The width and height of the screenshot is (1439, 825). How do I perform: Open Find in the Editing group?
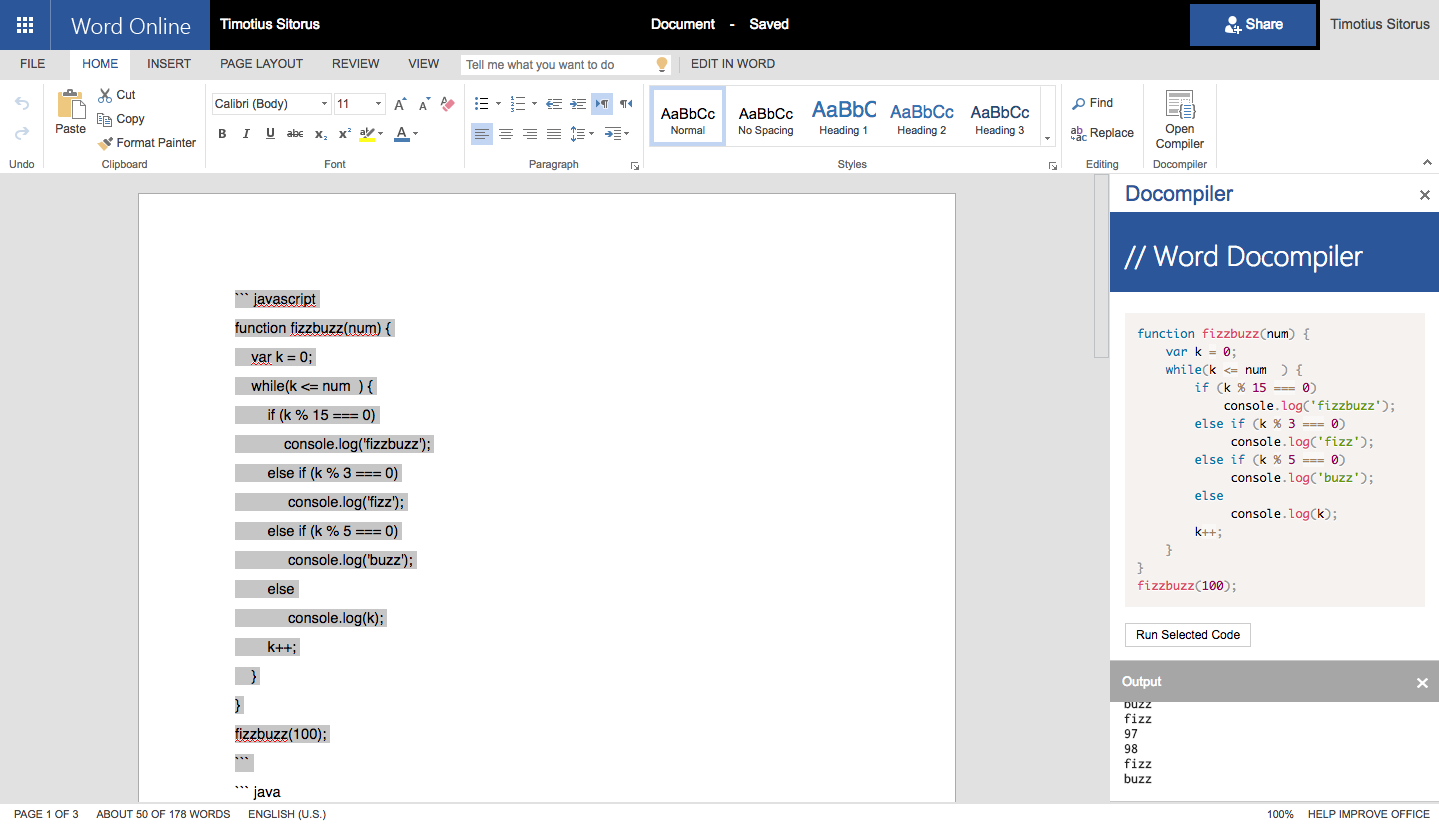pos(1092,103)
